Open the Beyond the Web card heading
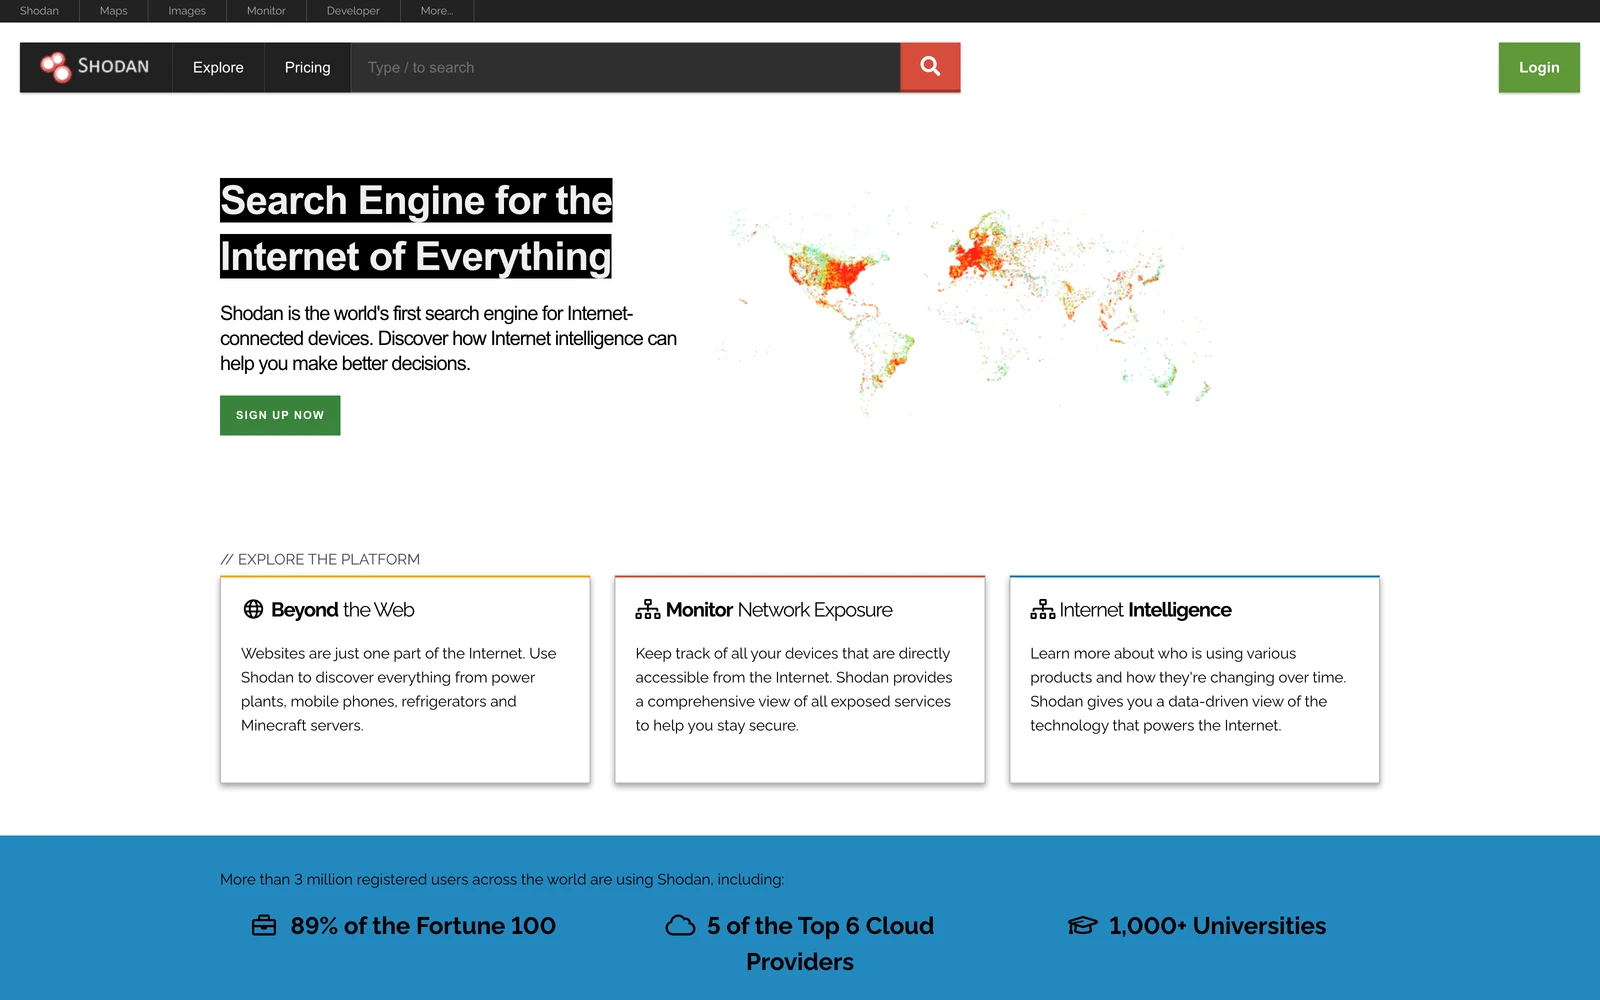Viewport: 1600px width, 1000px height. click(x=342, y=610)
